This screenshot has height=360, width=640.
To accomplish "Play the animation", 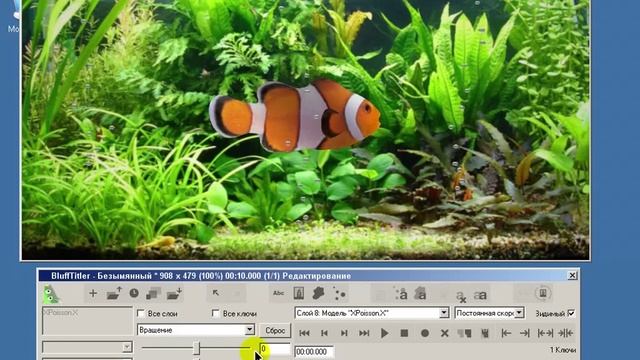I will pyautogui.click(x=384, y=333).
